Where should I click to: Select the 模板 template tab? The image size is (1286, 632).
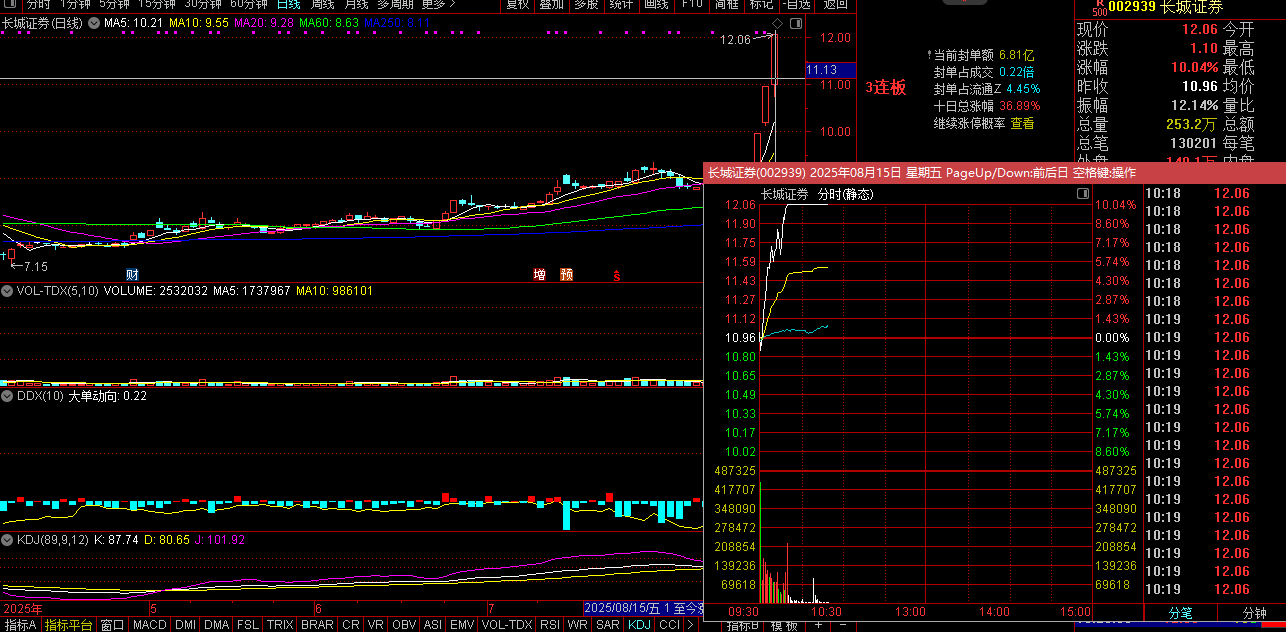pos(785,626)
